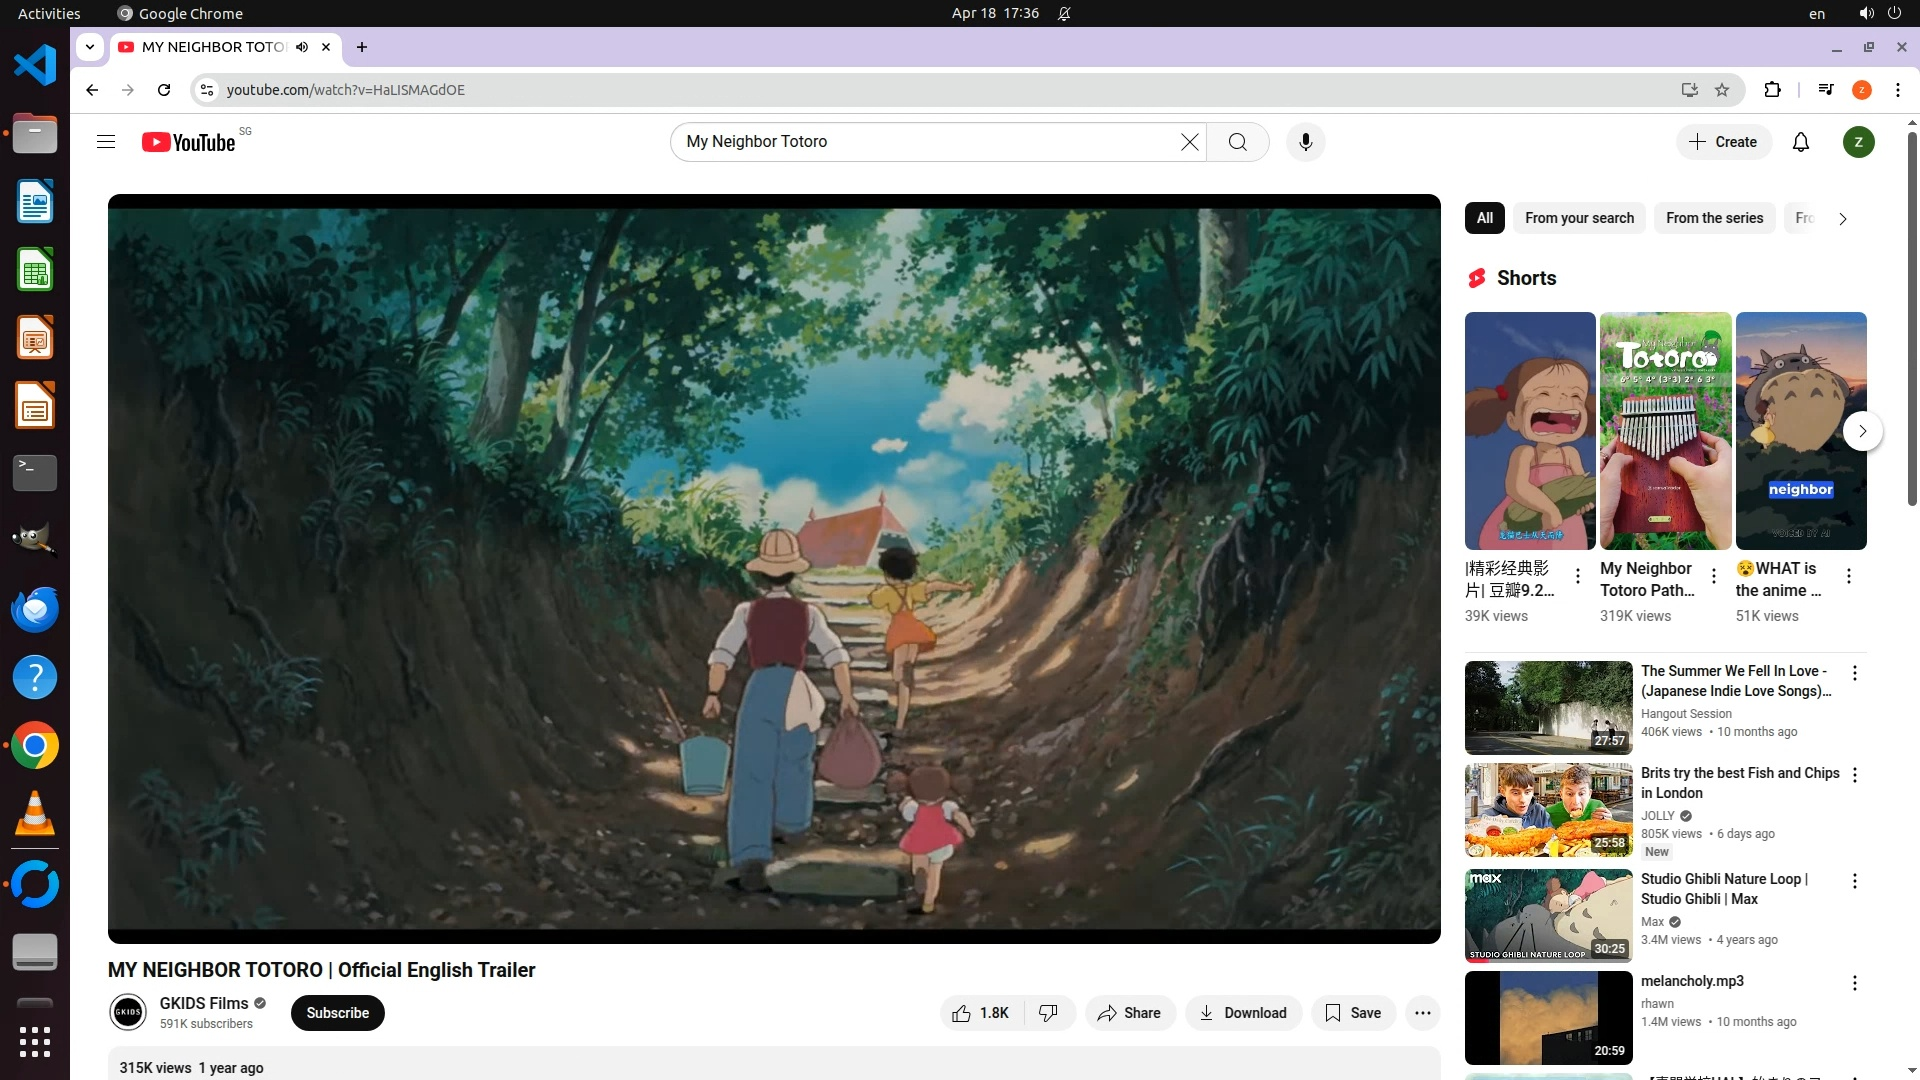Click the Download button
This screenshot has height=1080, width=1920.
click(x=1243, y=1013)
